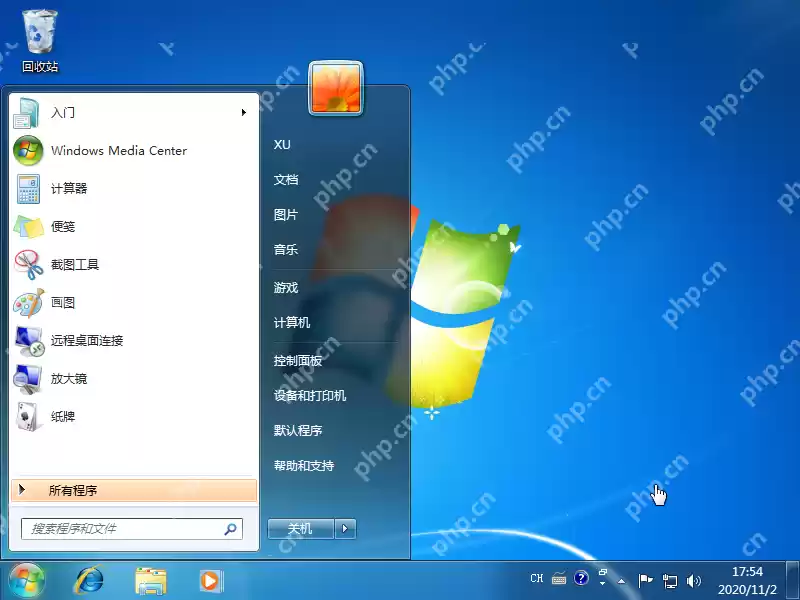Screen dimensions: 800x600
Task: Open the volume control in system tray
Action: click(x=694, y=578)
